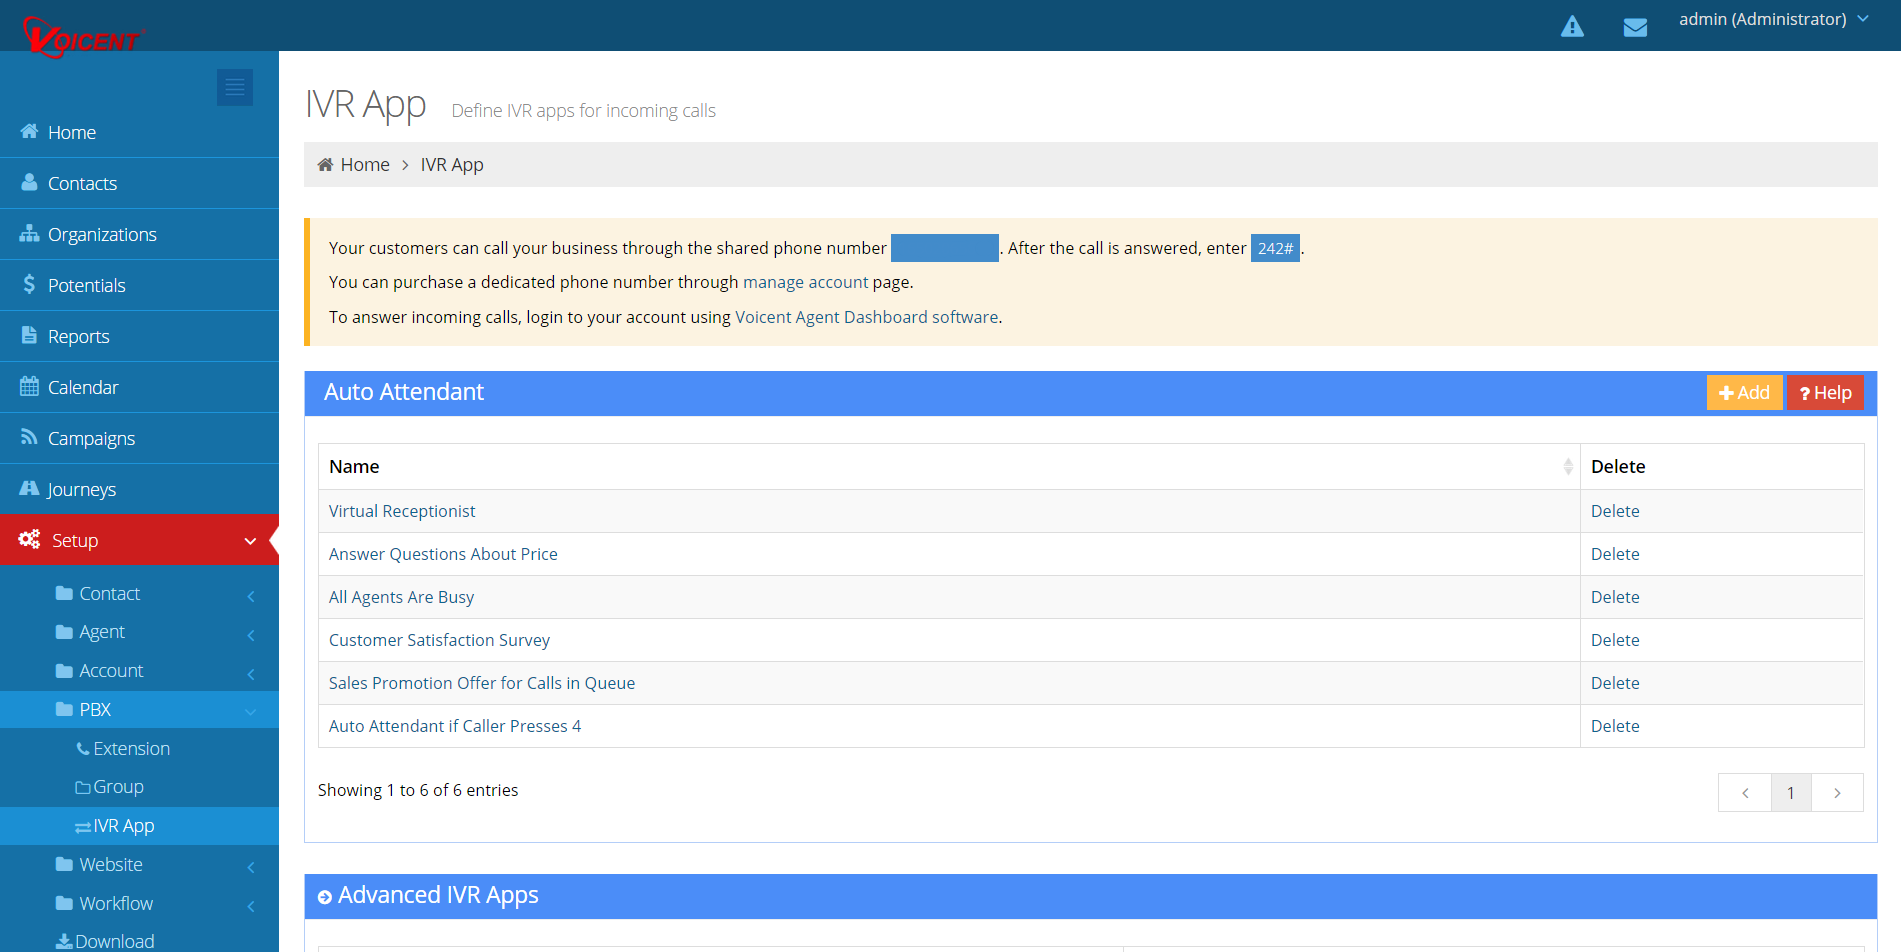Screen dimensions: 1901x952
Task: Open Campaigns from the sidebar
Action: (91, 438)
